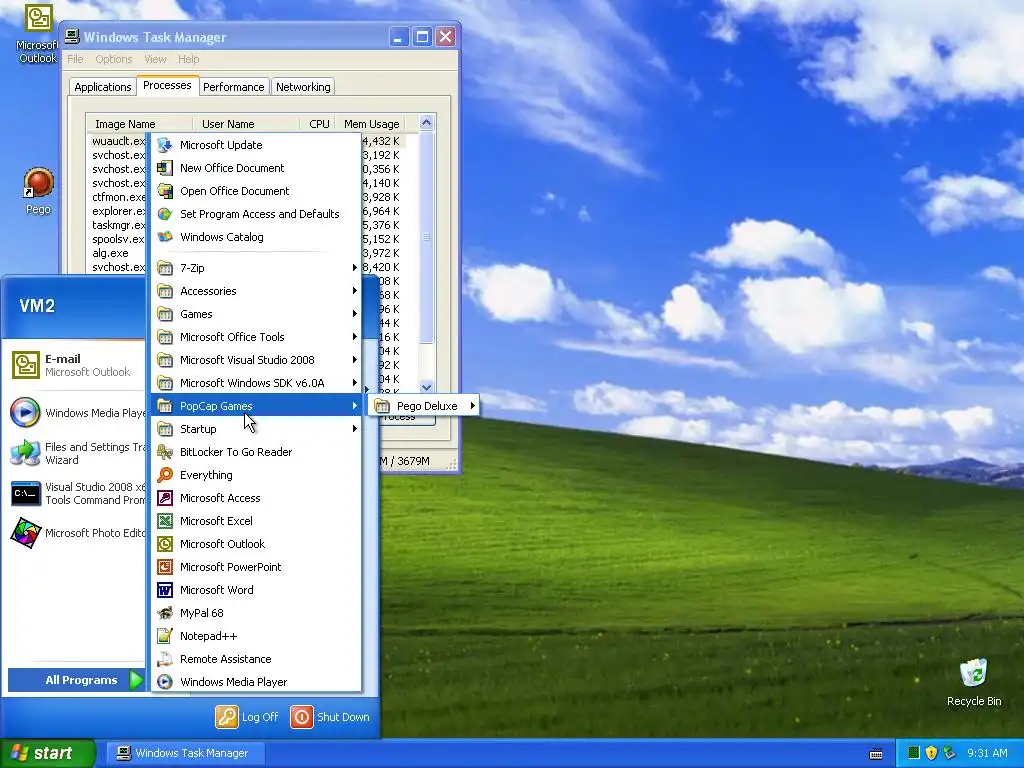
Task: Open Windows Media Player in All Programs list
Action: point(256,682)
